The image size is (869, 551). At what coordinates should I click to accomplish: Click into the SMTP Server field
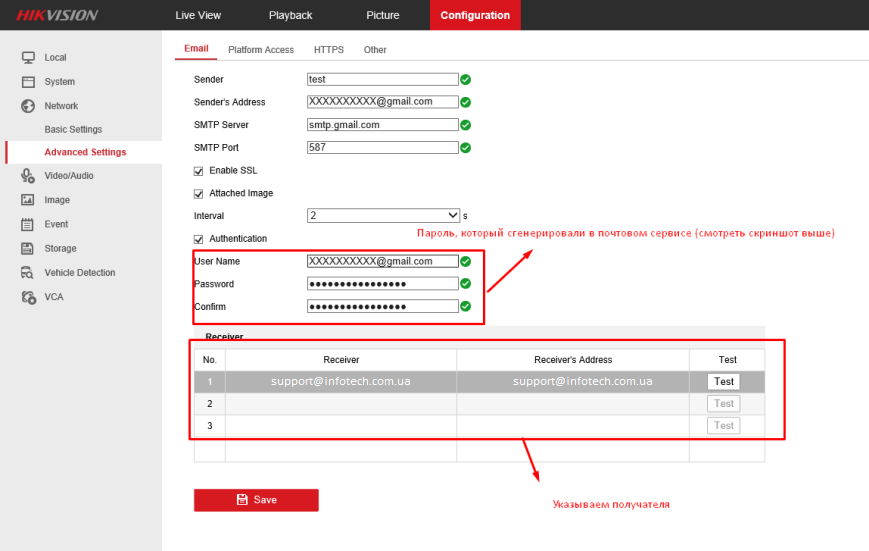point(383,125)
